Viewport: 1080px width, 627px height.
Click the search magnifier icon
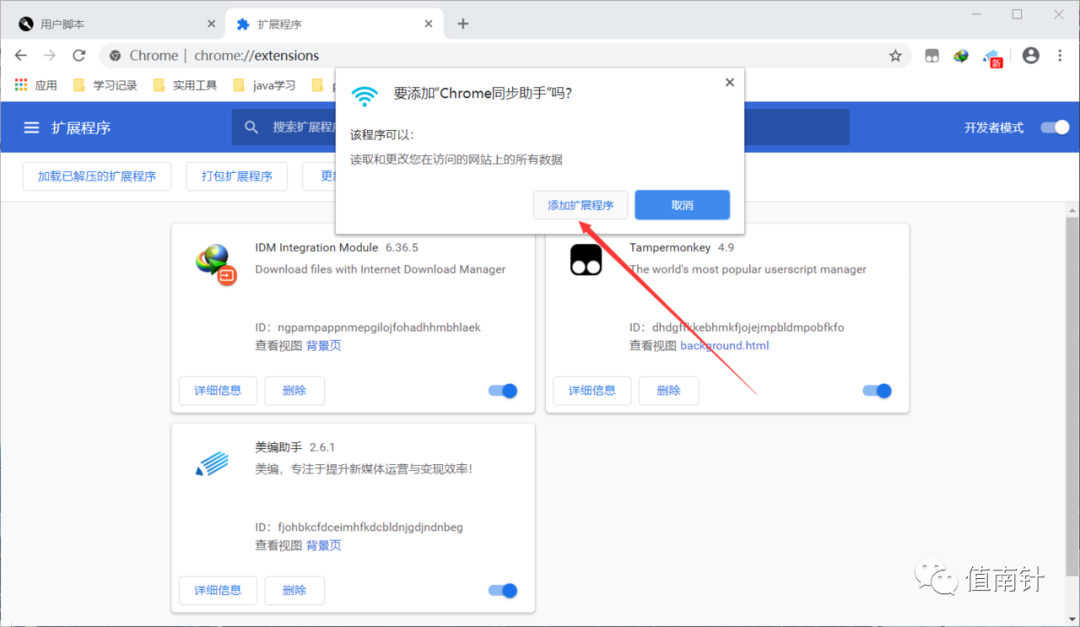(x=251, y=127)
